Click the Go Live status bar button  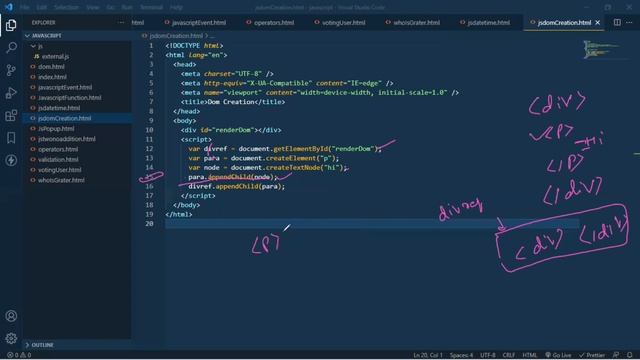558,355
